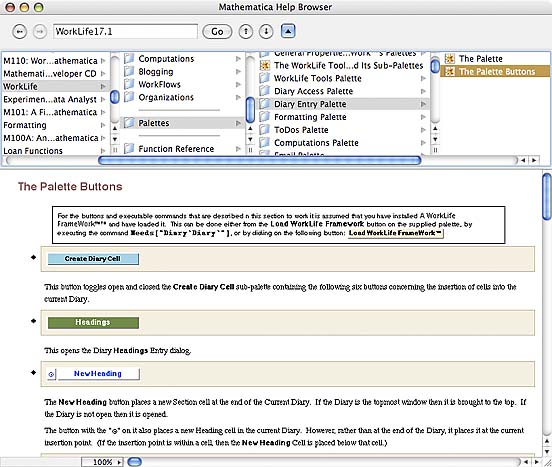Open the Palettes folder icon

129,123
